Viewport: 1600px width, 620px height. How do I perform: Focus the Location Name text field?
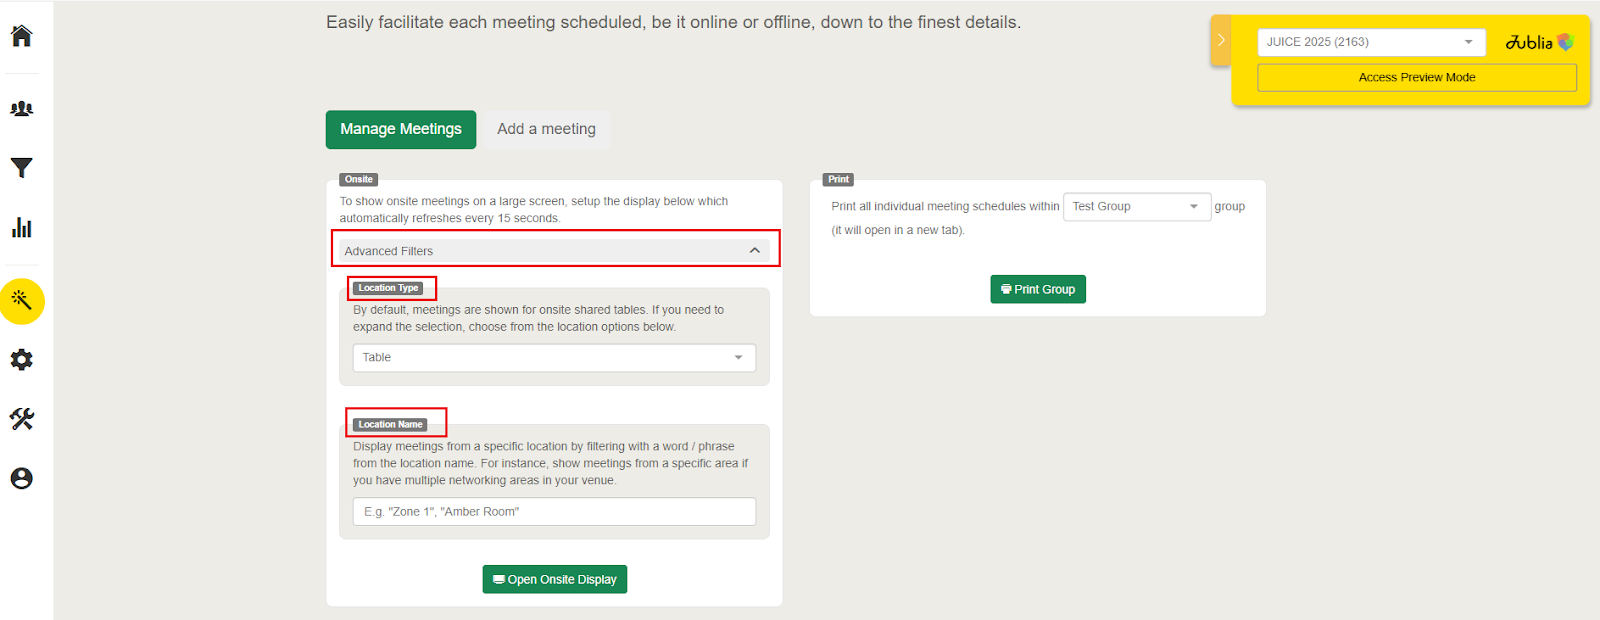(x=554, y=512)
